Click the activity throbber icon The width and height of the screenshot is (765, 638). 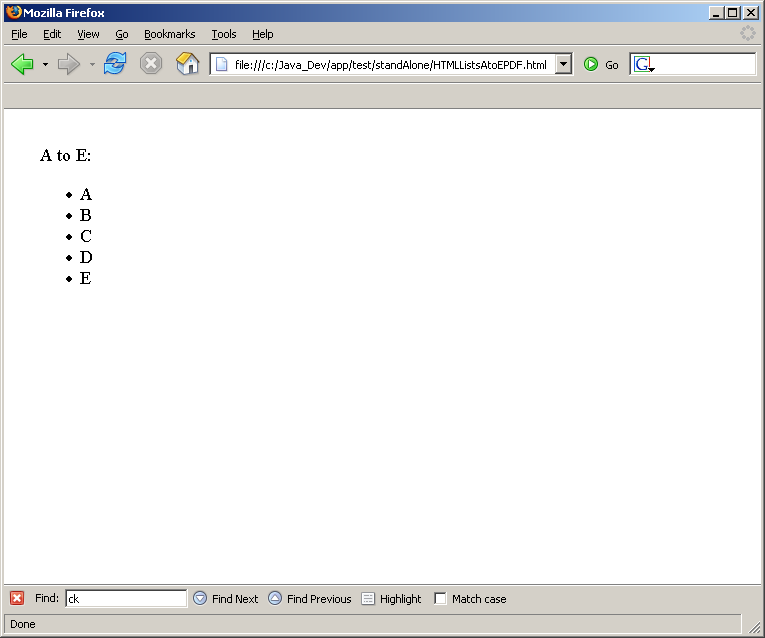point(747,33)
